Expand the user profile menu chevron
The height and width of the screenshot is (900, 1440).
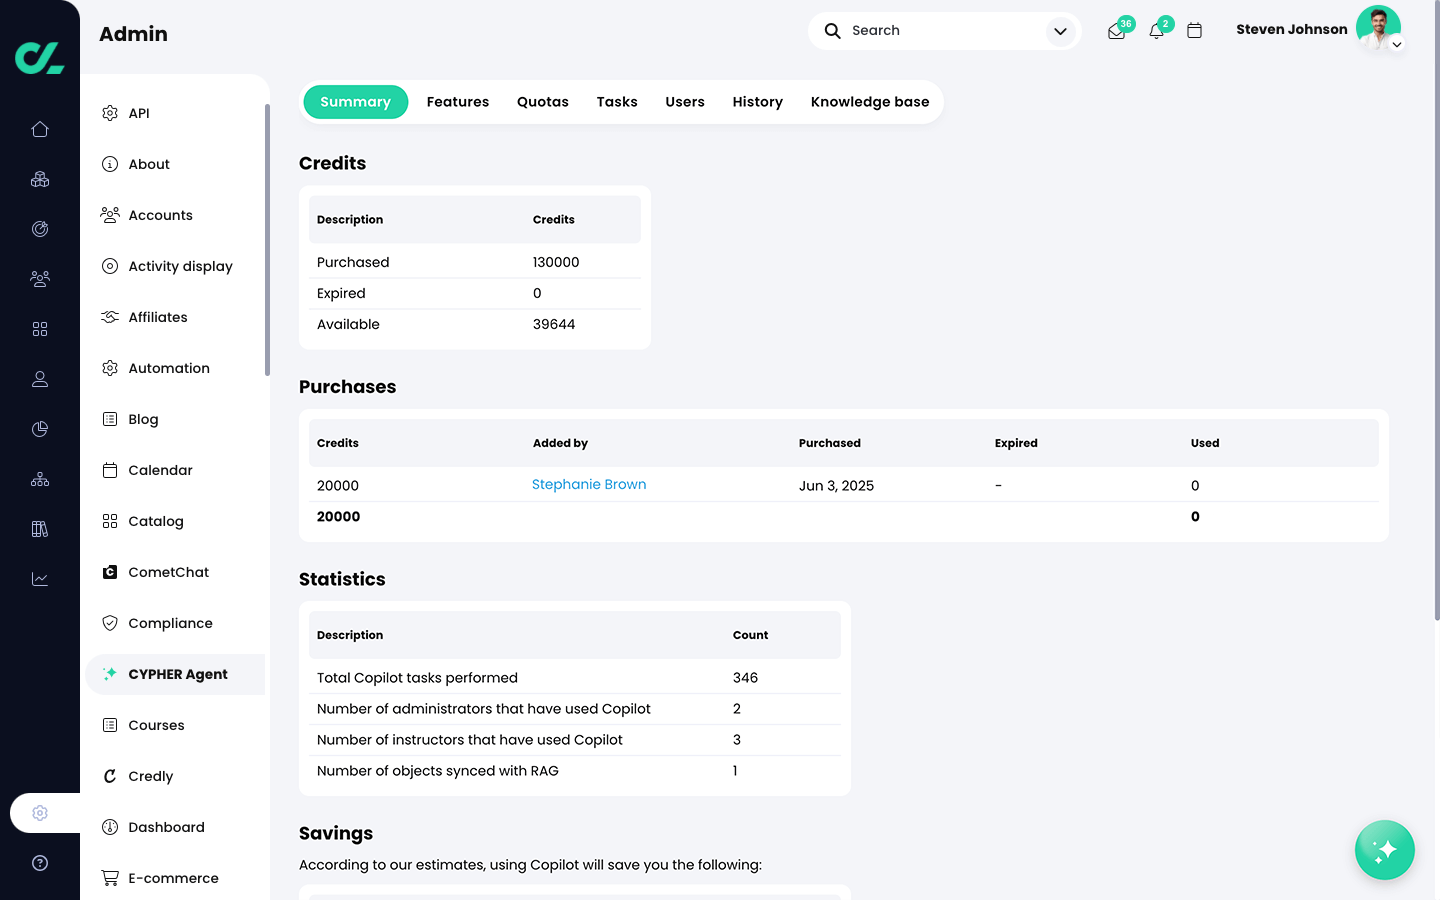pyautogui.click(x=1397, y=45)
